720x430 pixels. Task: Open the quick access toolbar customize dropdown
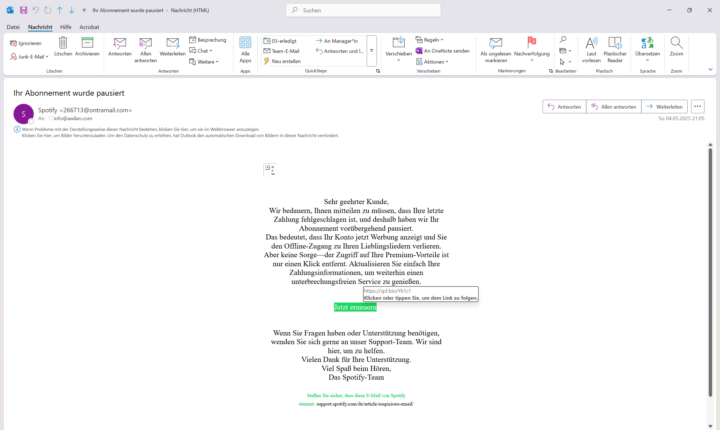[x=84, y=10]
